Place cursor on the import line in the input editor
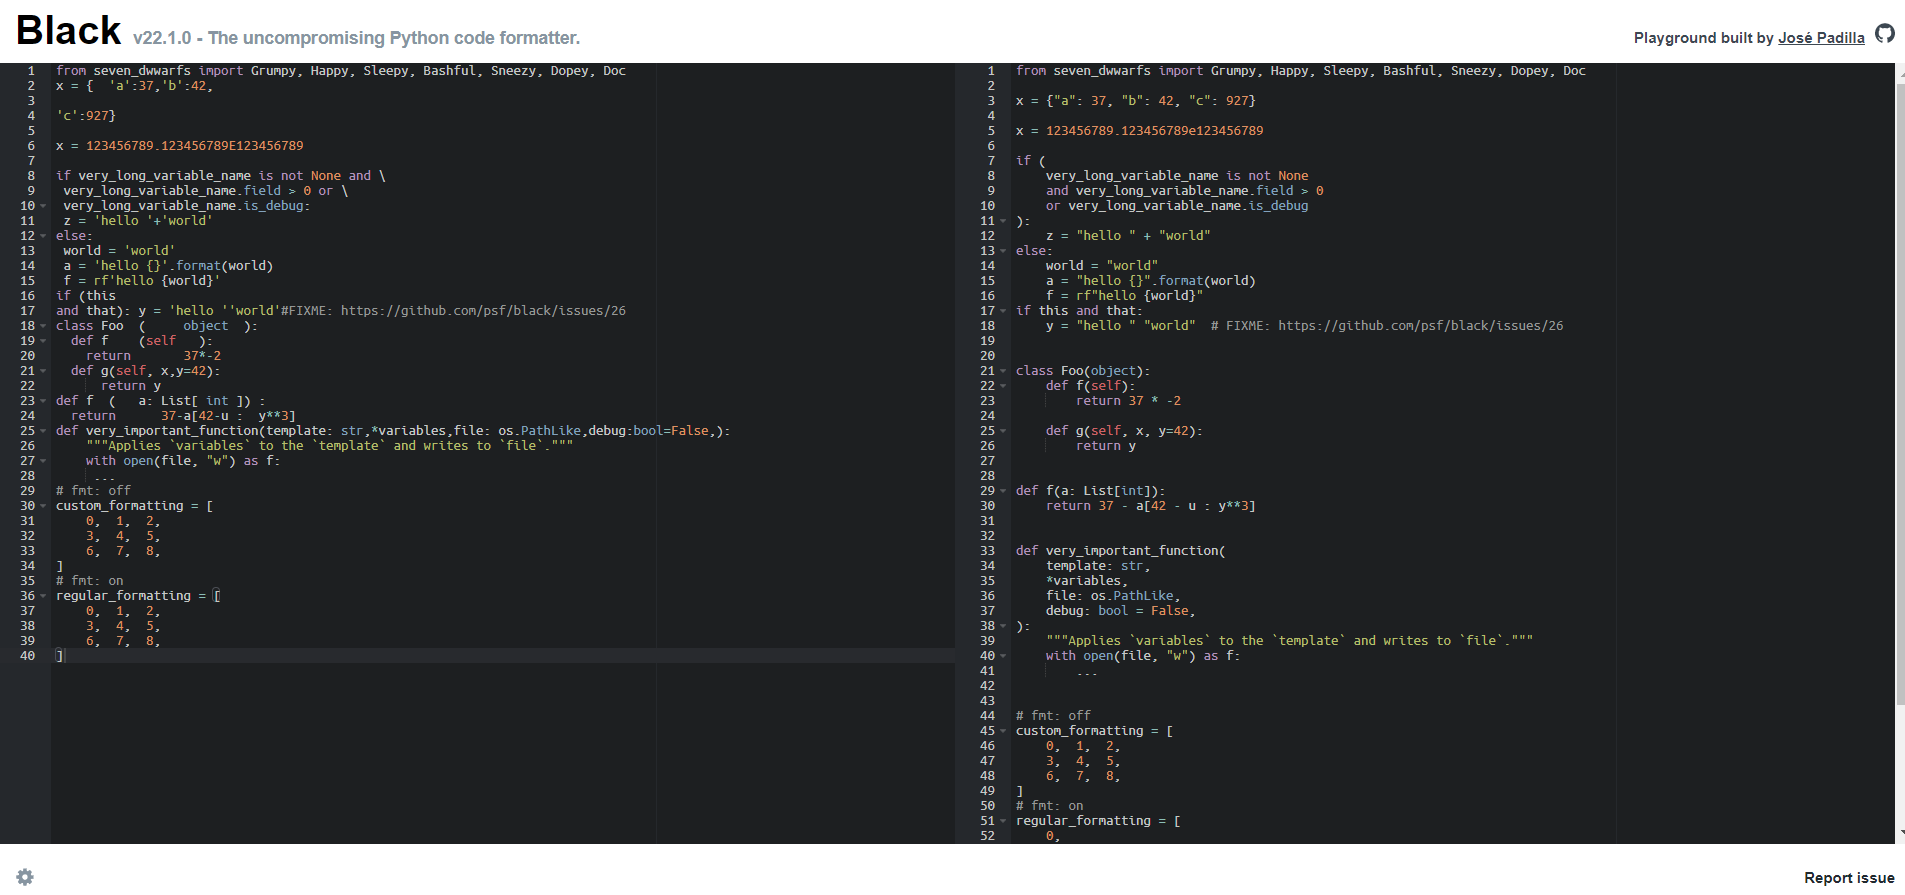1905x895 pixels. (x=341, y=71)
